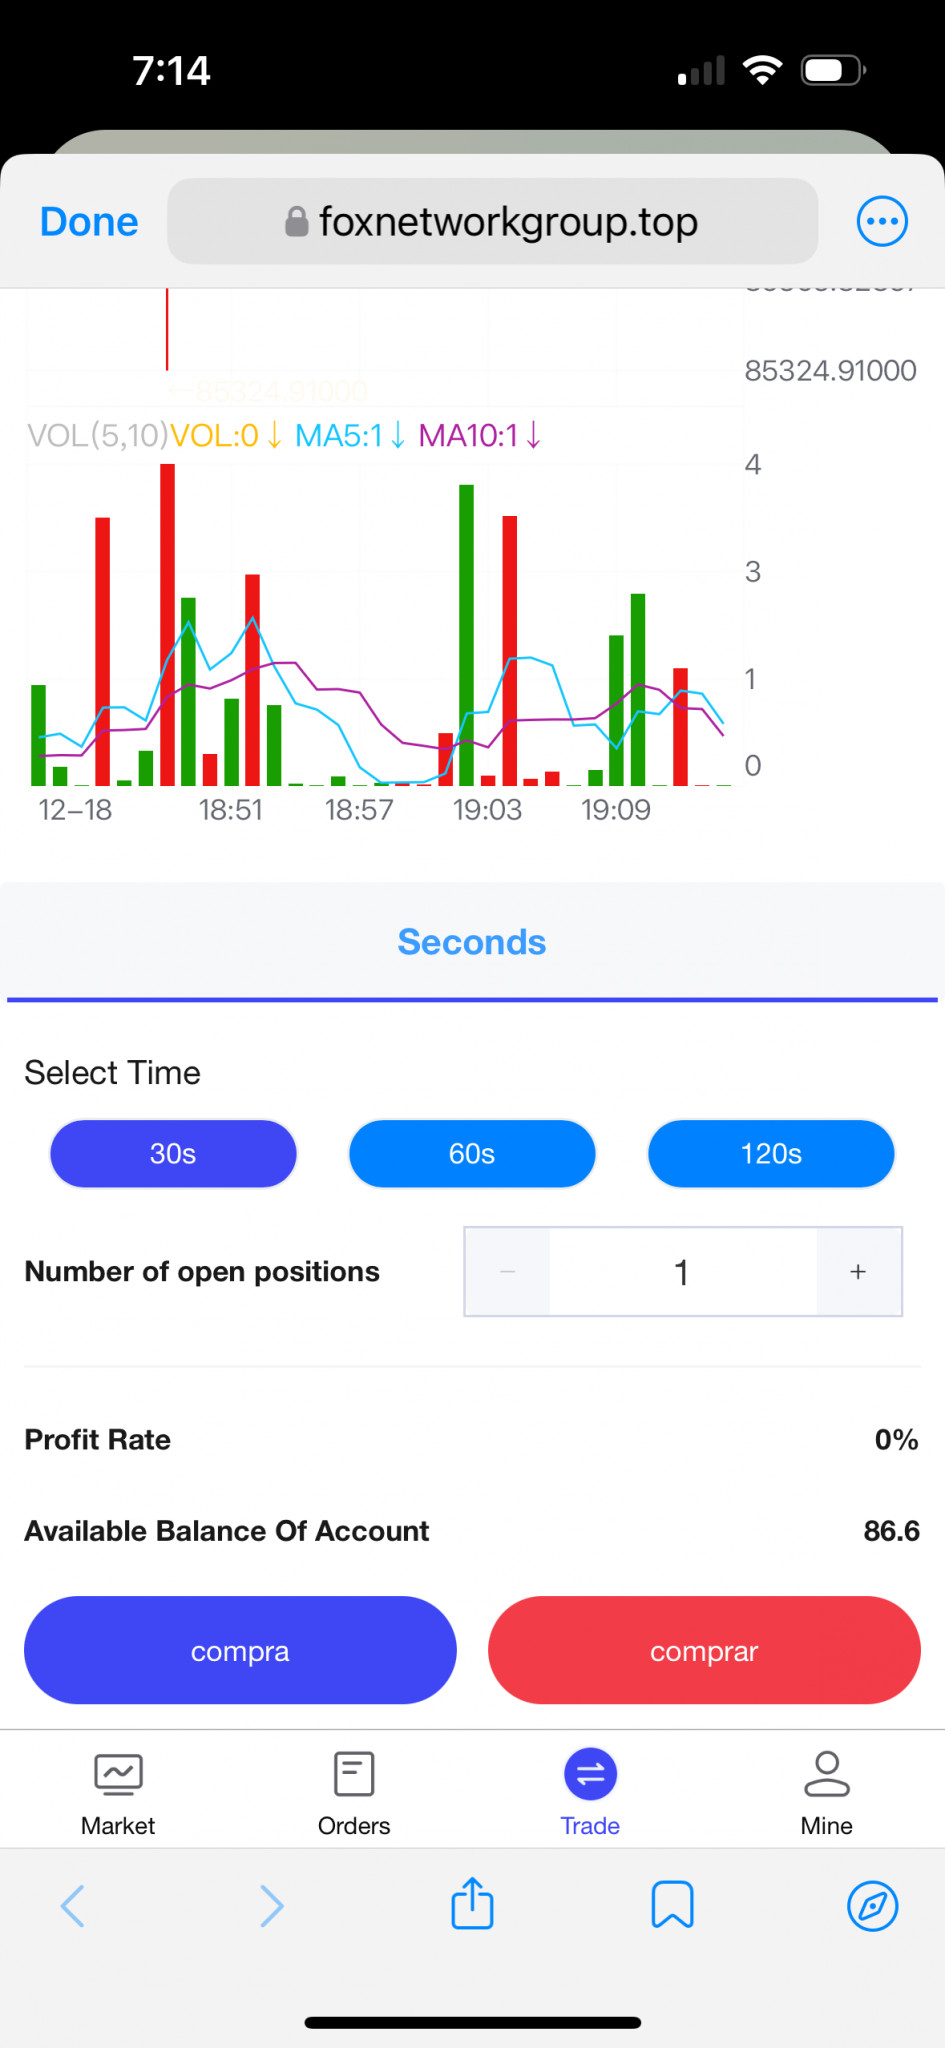The width and height of the screenshot is (945, 2048).
Task: Click the open positions number field
Action: pos(682,1272)
